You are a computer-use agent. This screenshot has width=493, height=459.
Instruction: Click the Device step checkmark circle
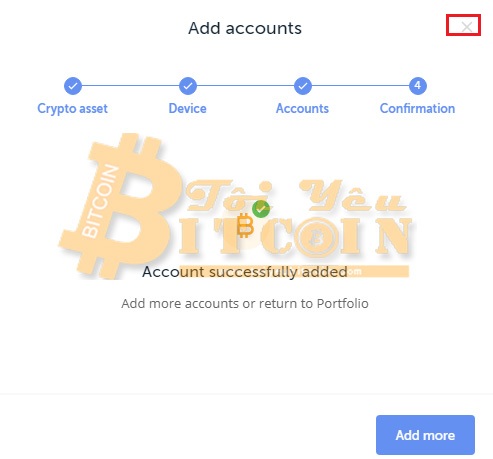click(188, 86)
